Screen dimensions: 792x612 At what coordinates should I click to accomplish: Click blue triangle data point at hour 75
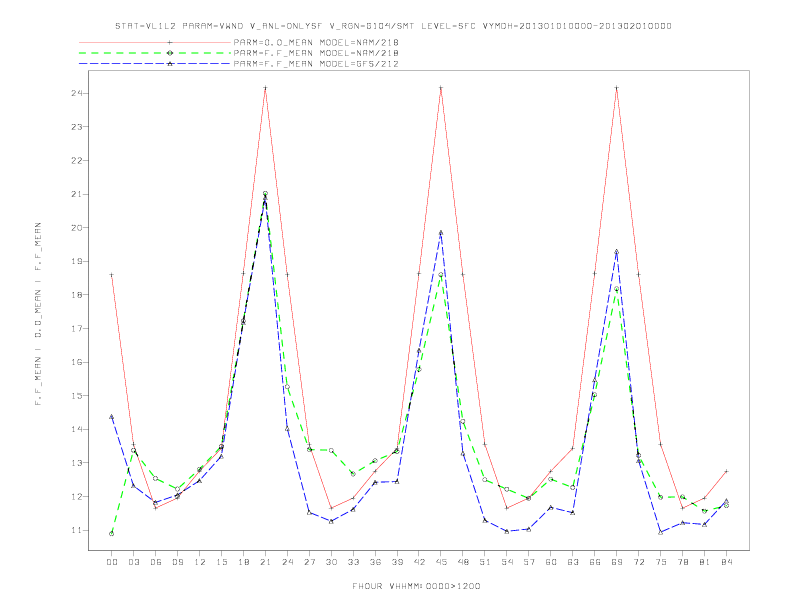[x=661, y=532]
